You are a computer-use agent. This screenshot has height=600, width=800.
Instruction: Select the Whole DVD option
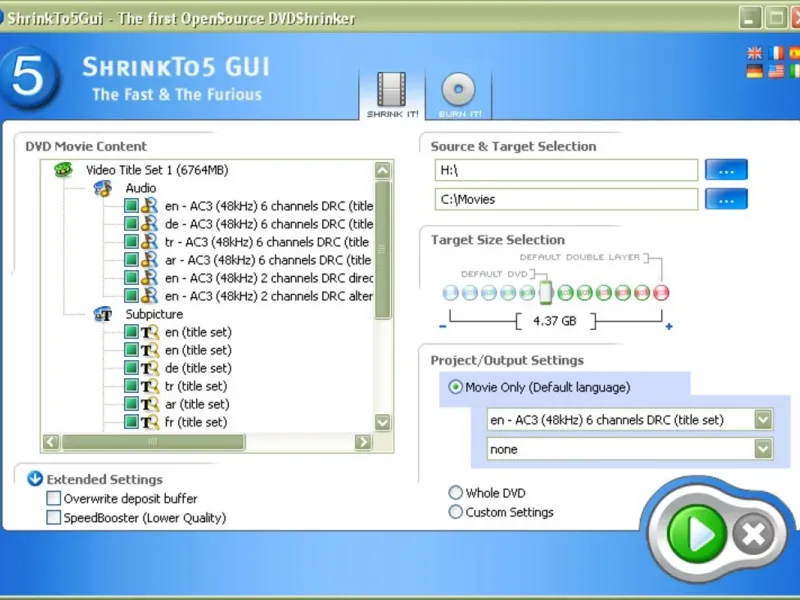pyautogui.click(x=487, y=493)
